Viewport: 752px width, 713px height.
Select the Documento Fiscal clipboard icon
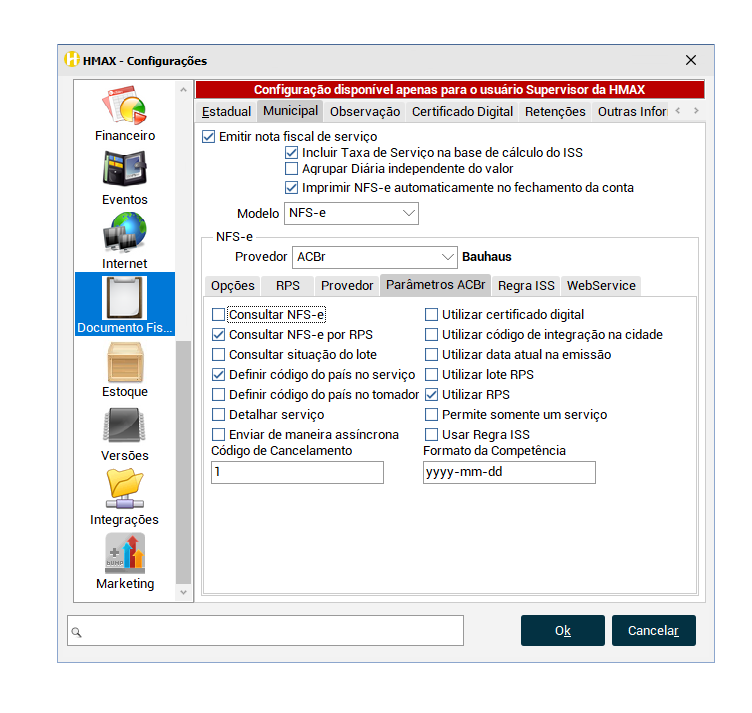(125, 298)
